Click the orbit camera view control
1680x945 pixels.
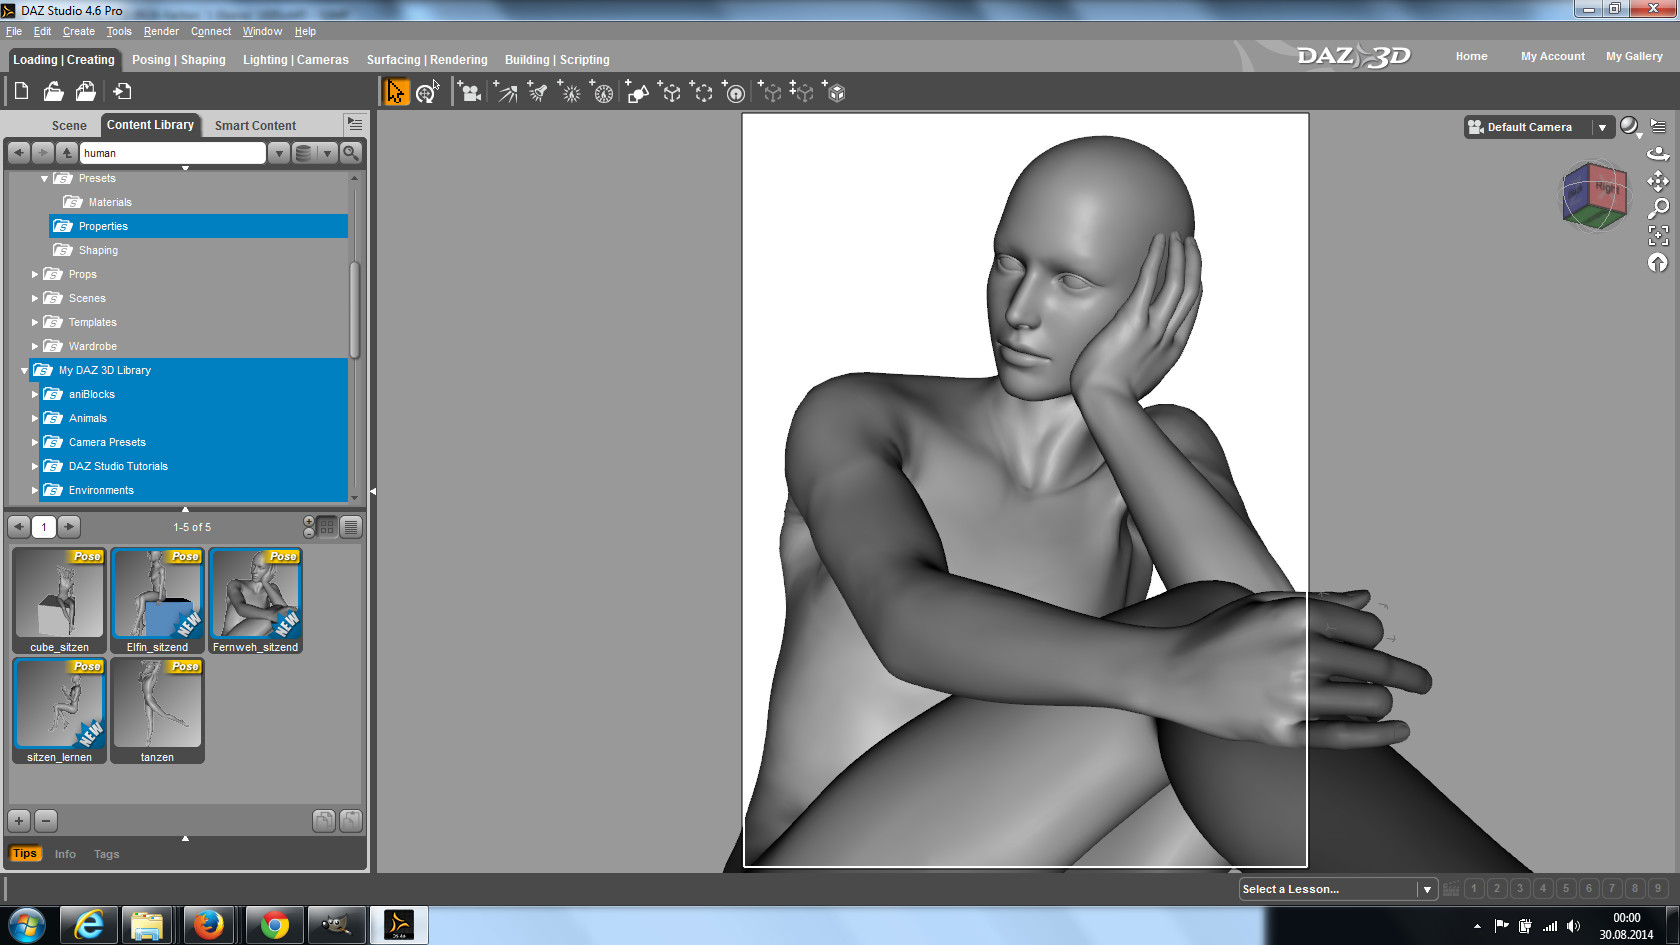tap(1657, 154)
